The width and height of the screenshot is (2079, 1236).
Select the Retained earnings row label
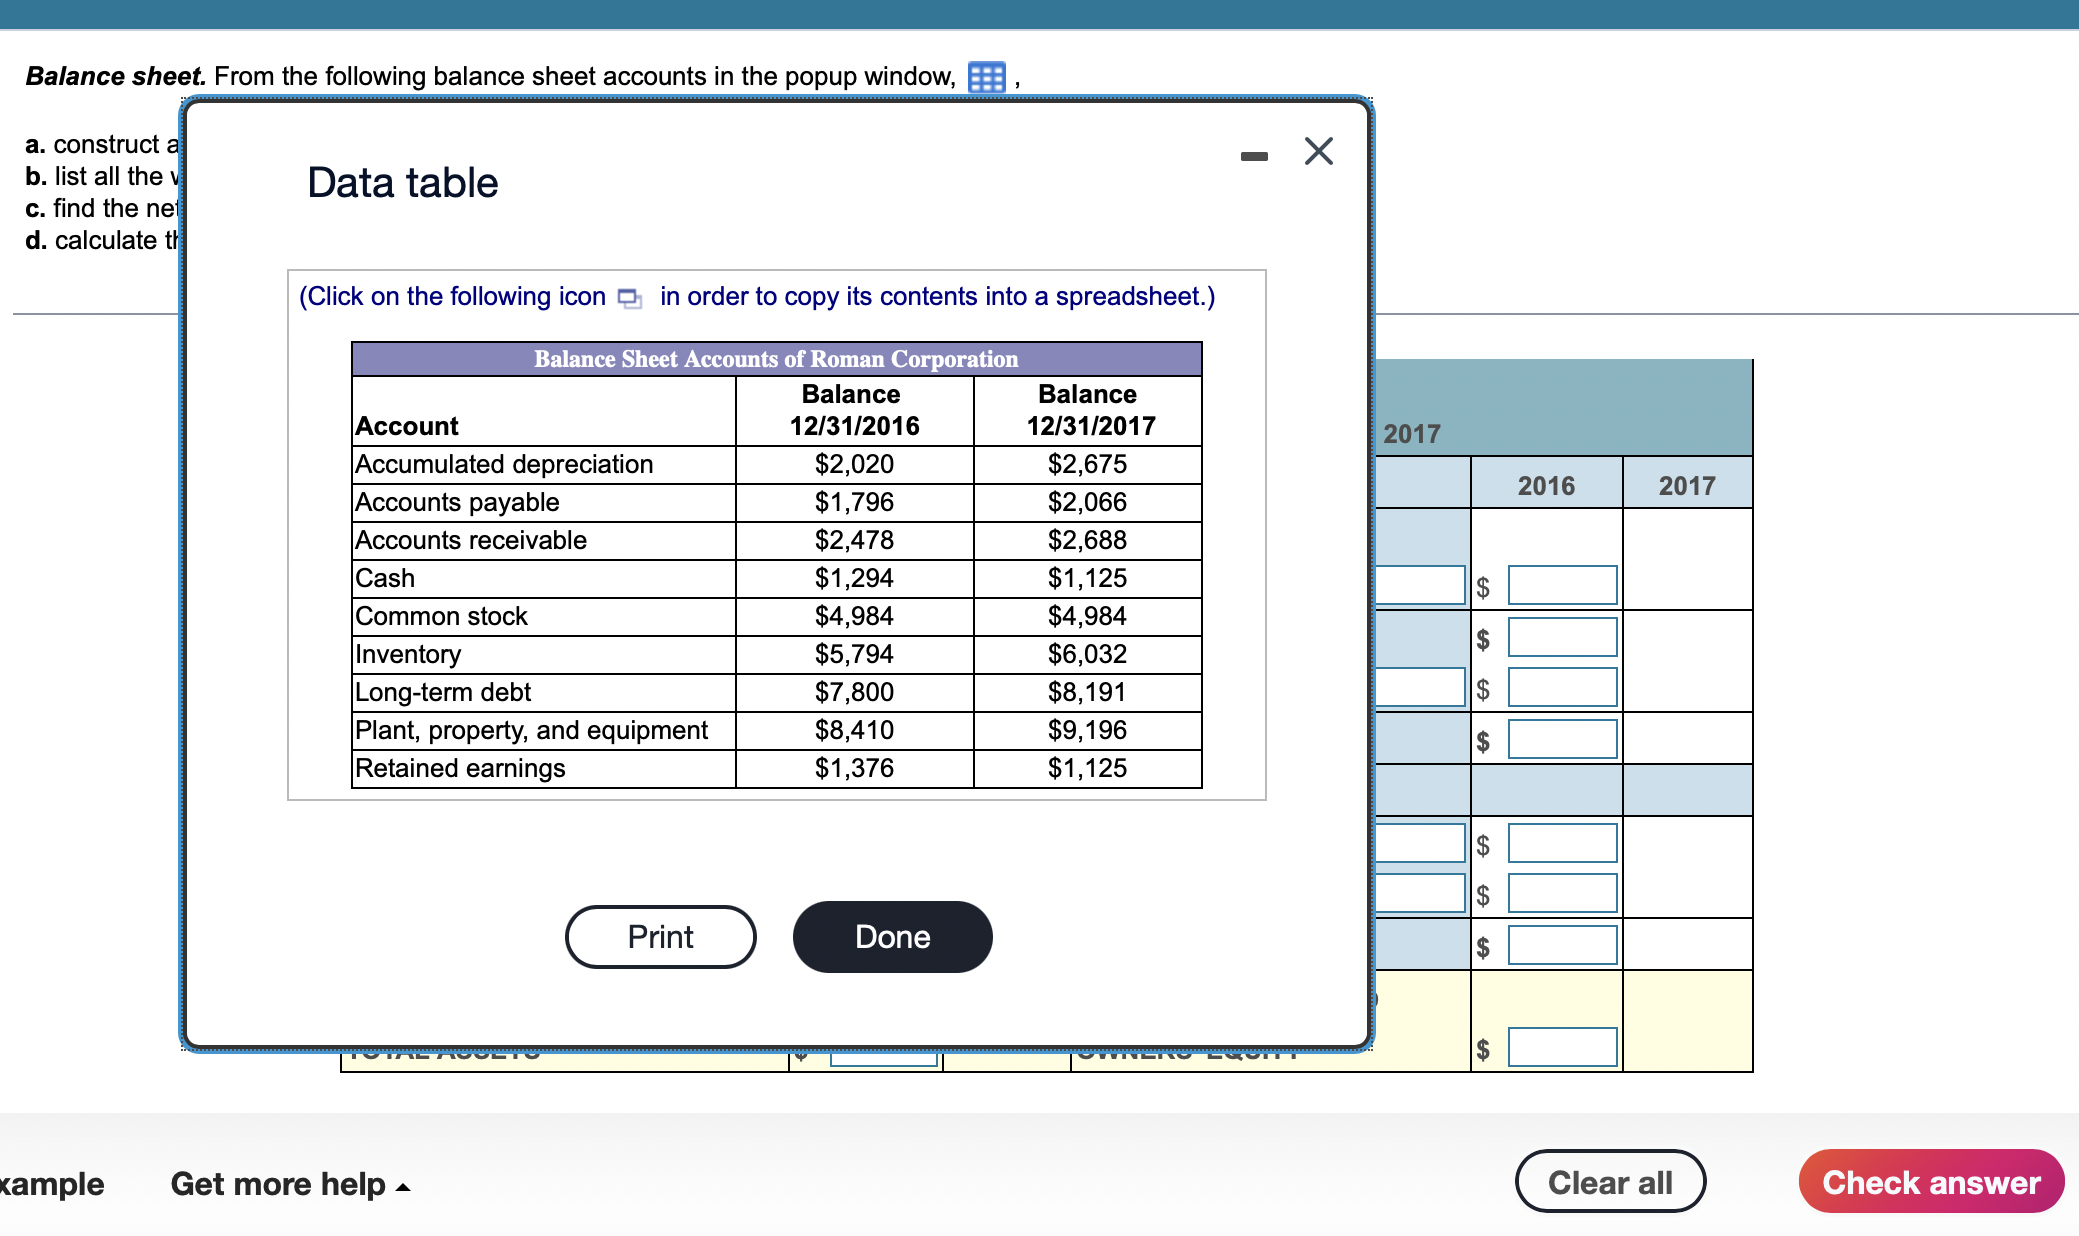point(460,768)
